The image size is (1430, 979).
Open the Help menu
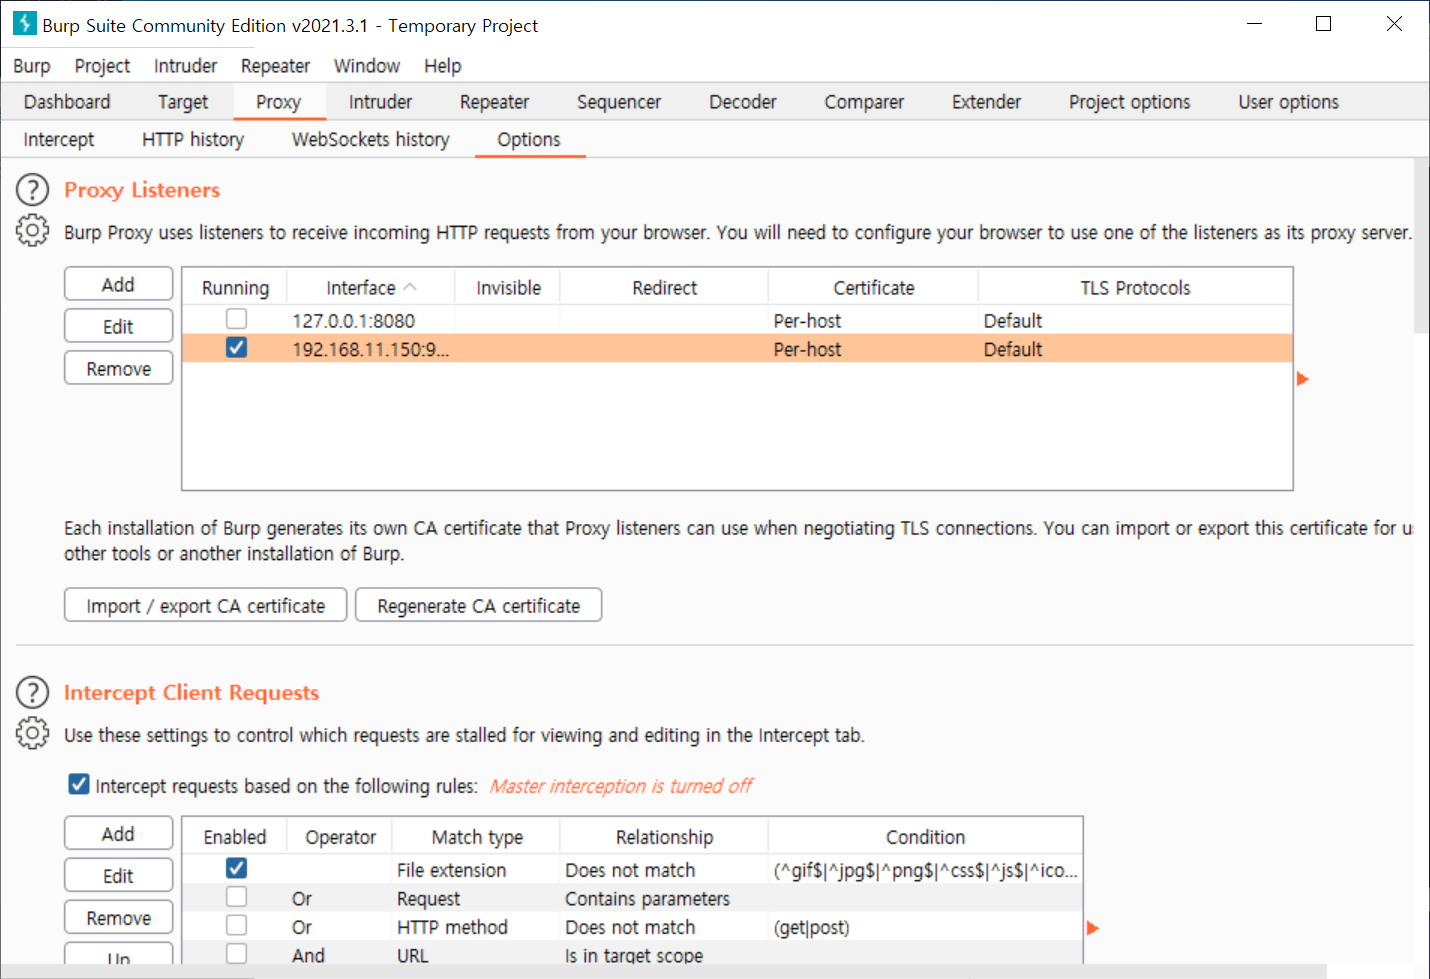(442, 66)
